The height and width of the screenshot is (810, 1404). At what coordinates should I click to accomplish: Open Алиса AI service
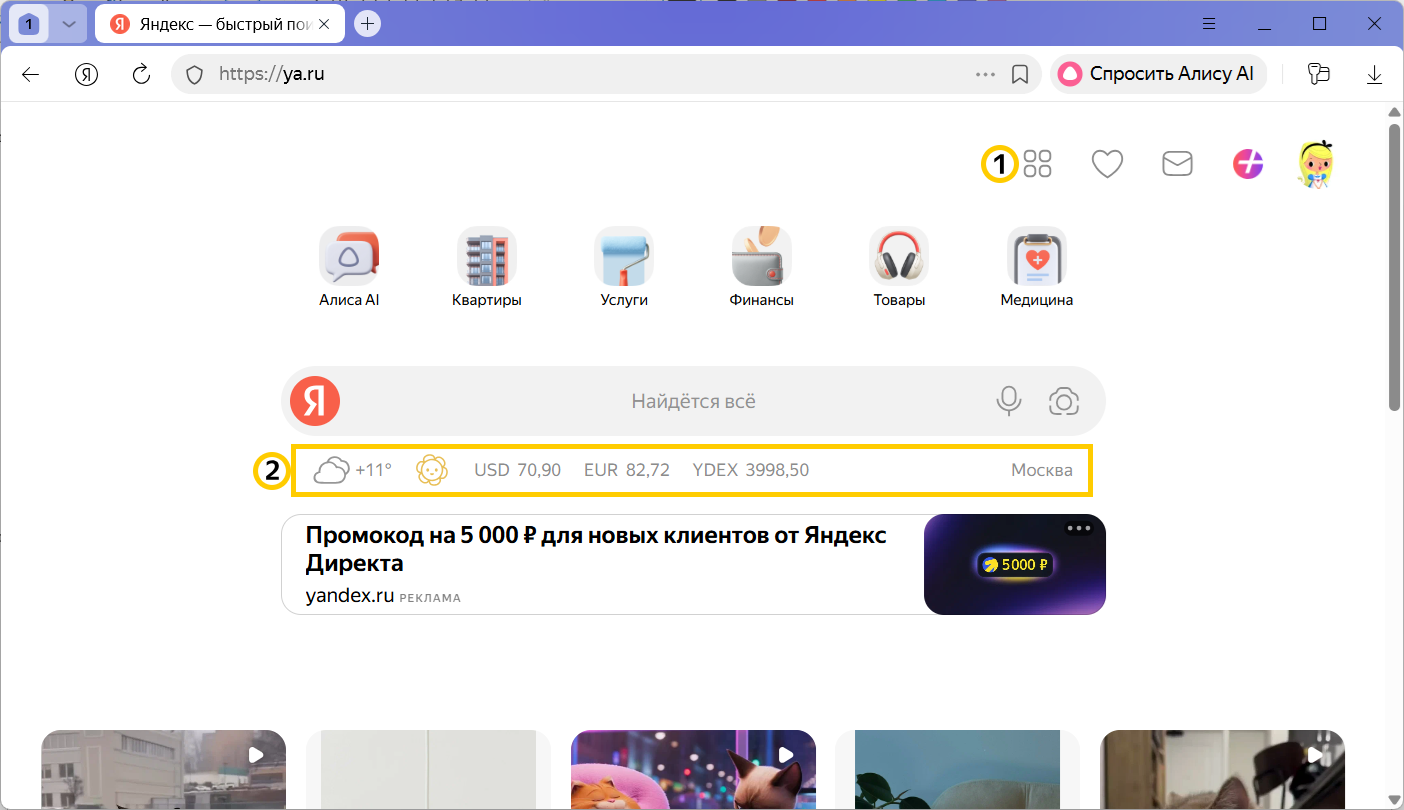coord(349,267)
